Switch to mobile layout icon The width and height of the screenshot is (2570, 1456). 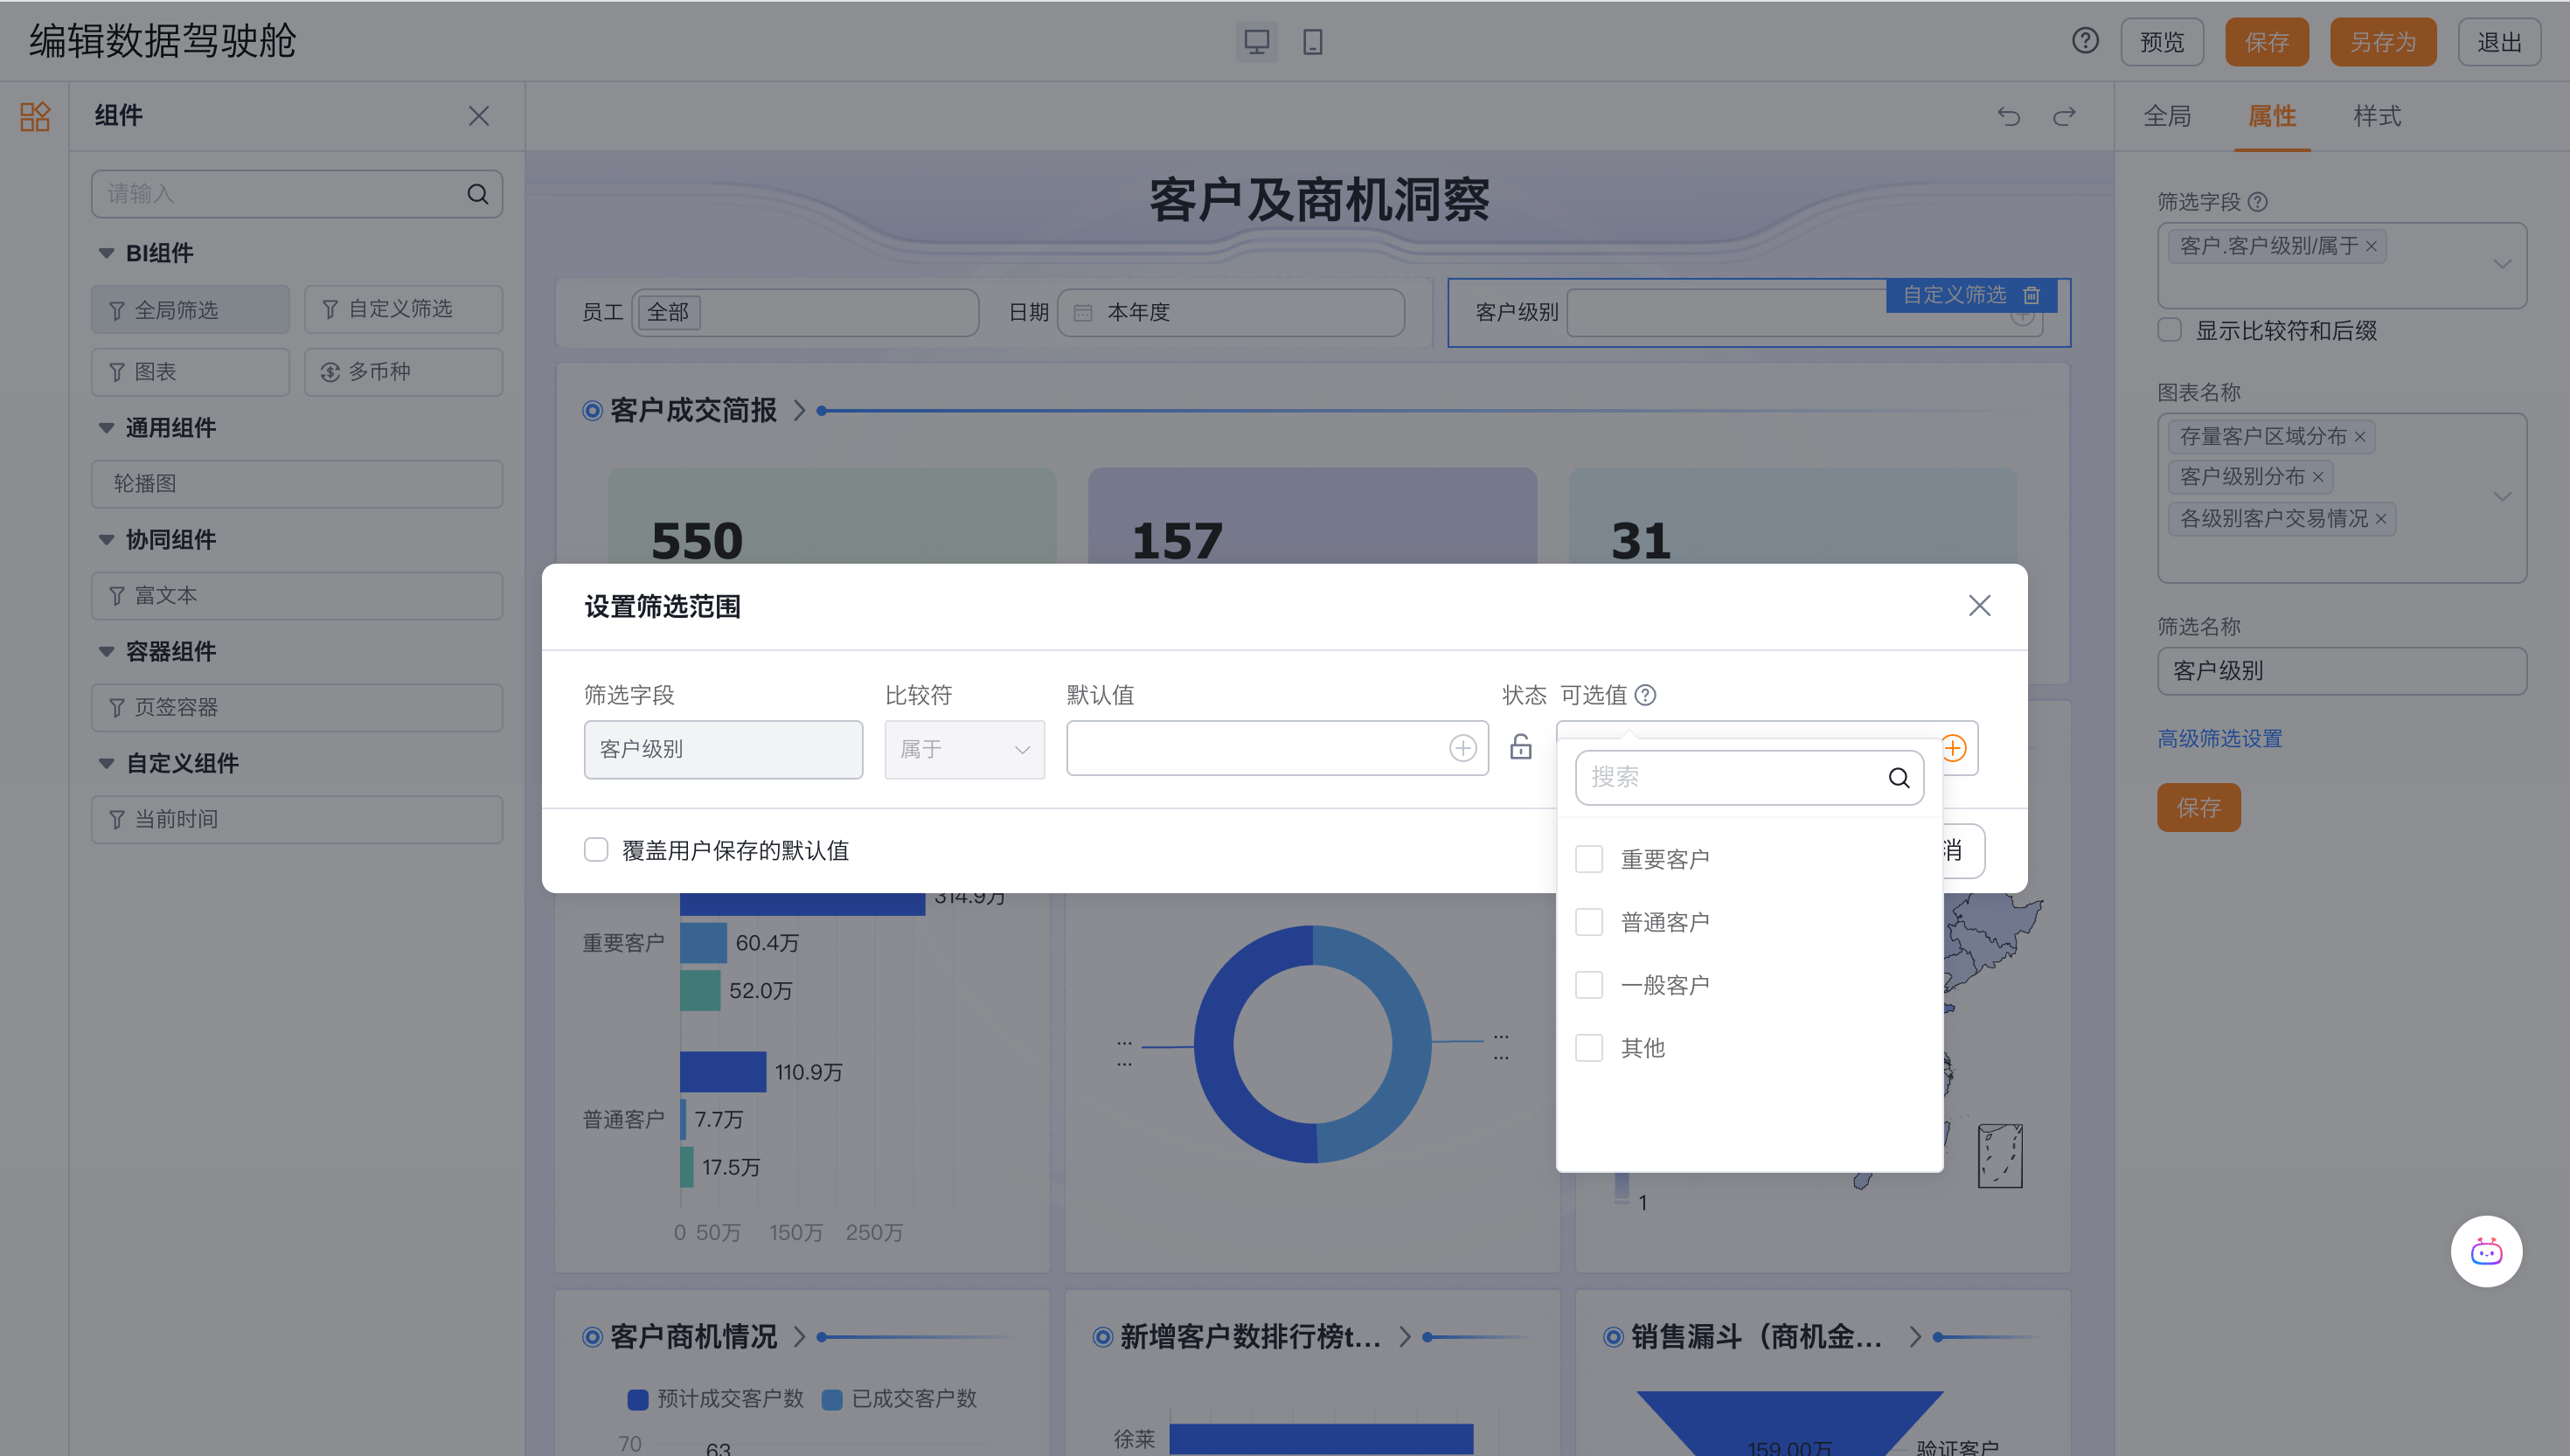point(1313,42)
